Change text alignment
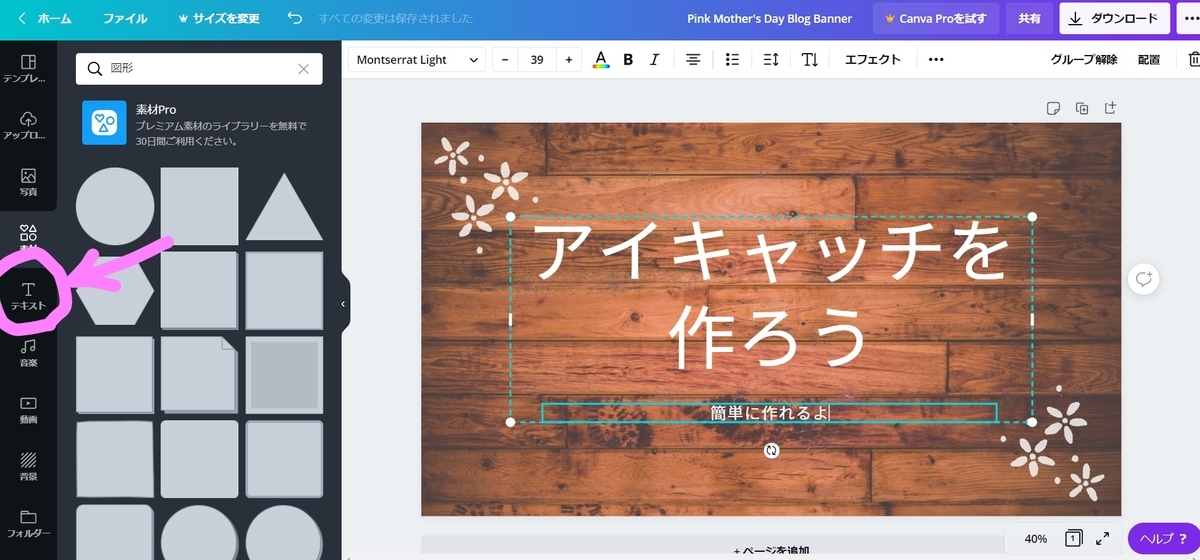Image resolution: width=1200 pixels, height=560 pixels. coord(693,60)
